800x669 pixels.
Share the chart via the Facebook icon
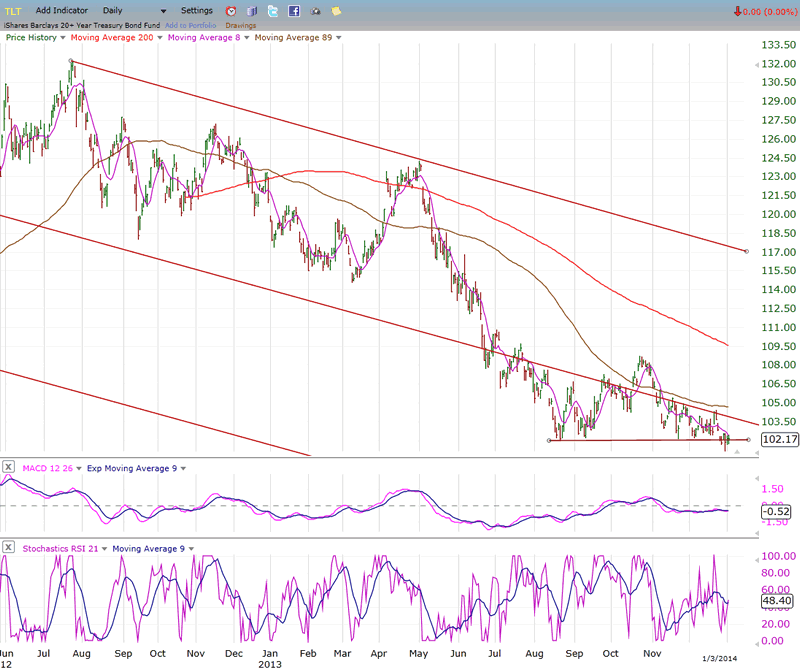click(294, 11)
